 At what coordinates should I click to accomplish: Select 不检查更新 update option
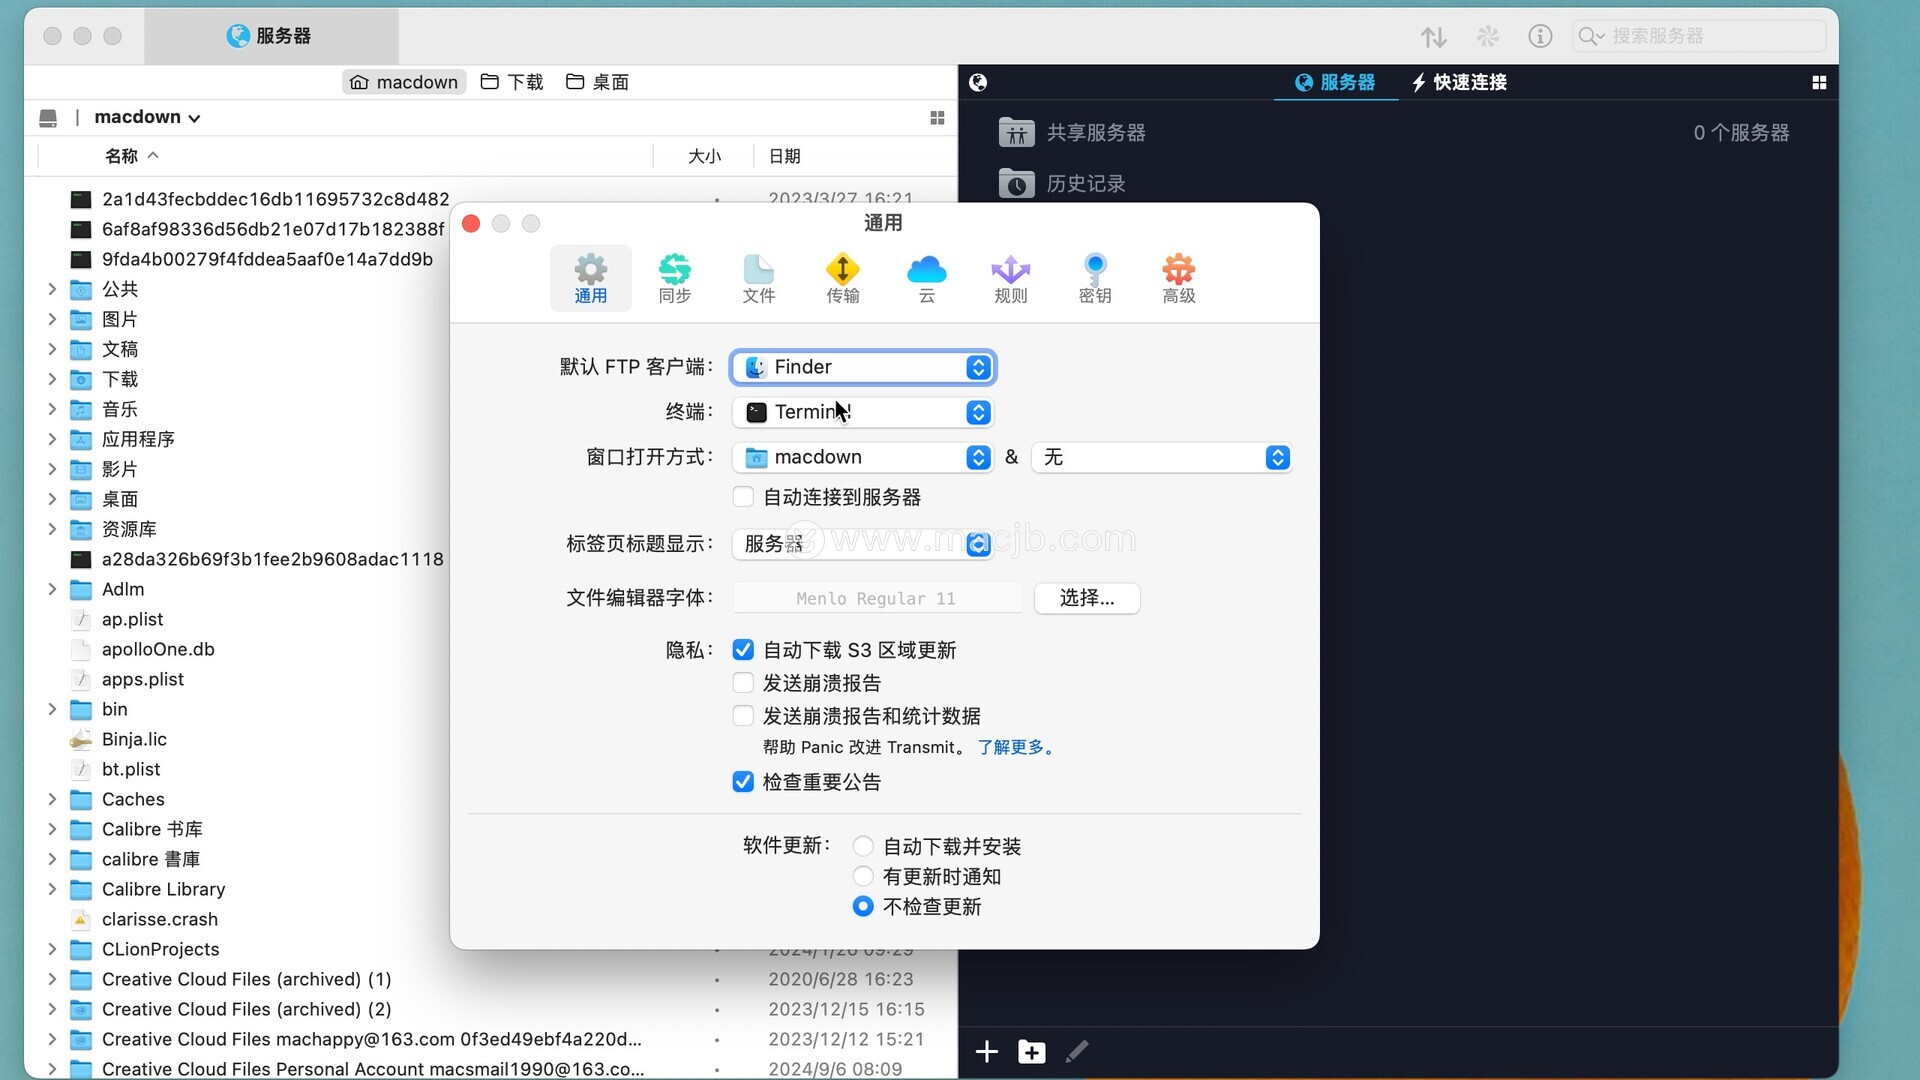click(863, 906)
